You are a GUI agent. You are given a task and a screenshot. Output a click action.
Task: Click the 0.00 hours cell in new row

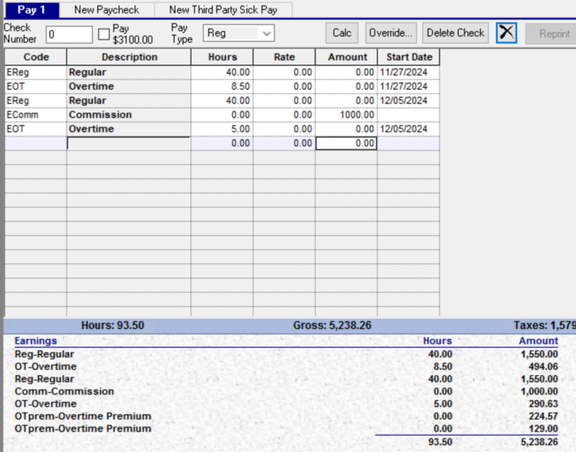(x=222, y=143)
